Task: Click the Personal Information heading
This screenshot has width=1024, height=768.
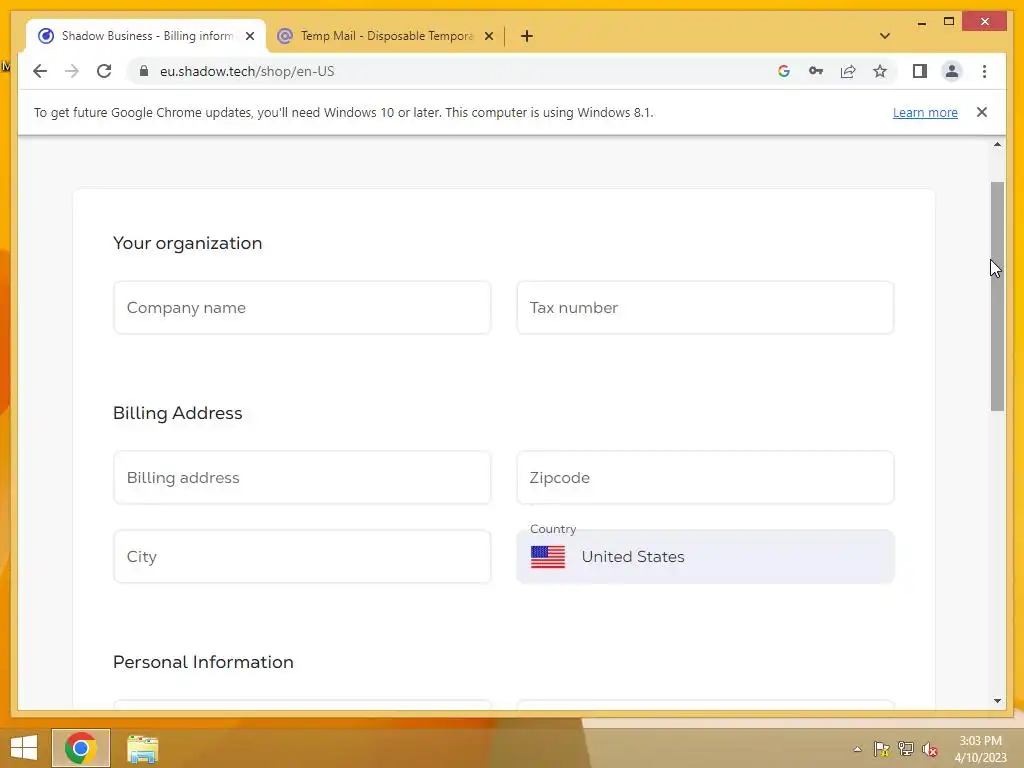Action: (x=203, y=662)
